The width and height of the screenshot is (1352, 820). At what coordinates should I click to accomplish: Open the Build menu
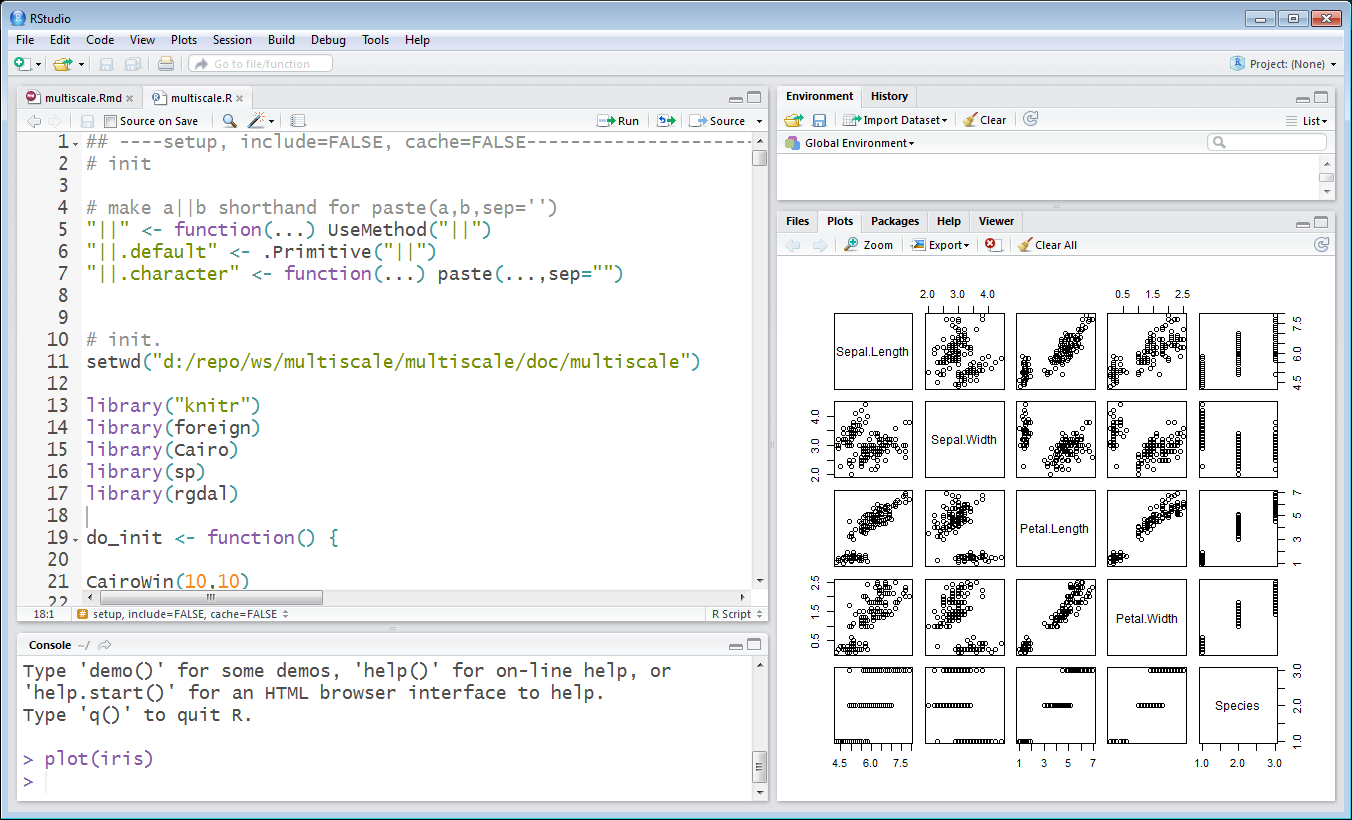coord(281,40)
